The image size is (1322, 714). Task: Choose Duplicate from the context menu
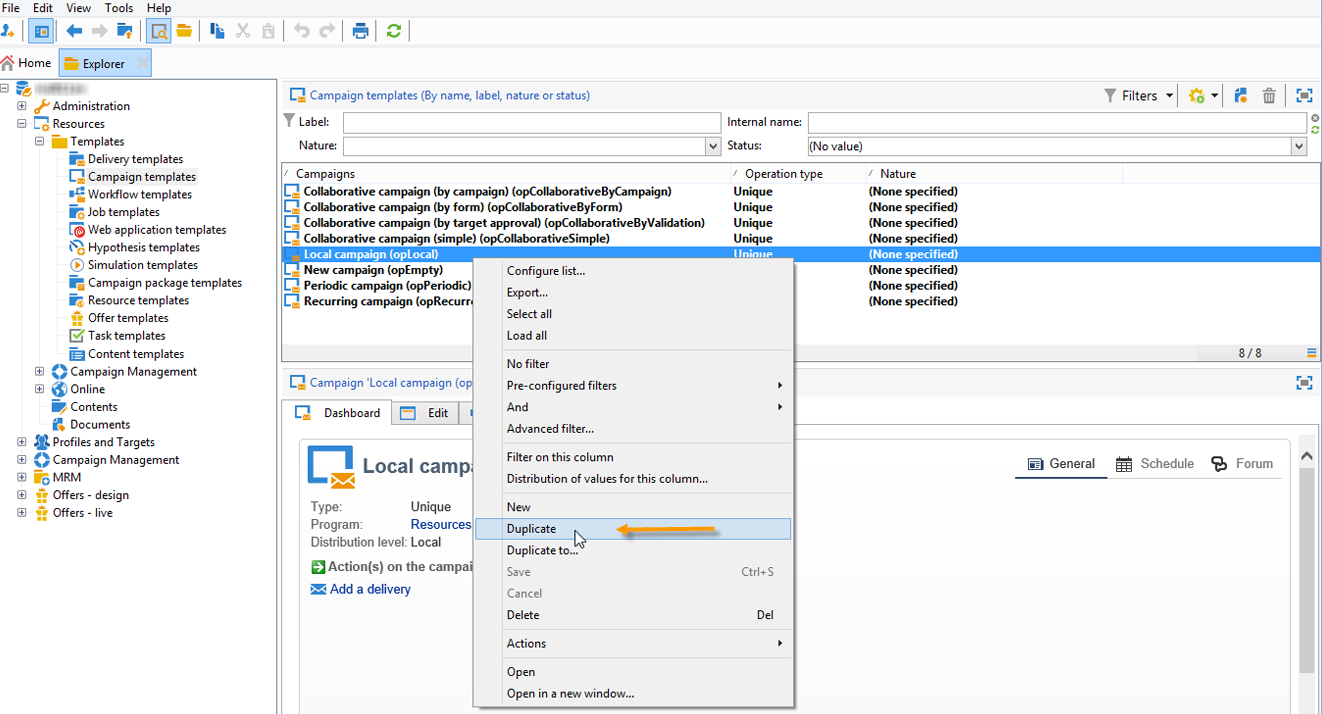click(x=531, y=529)
